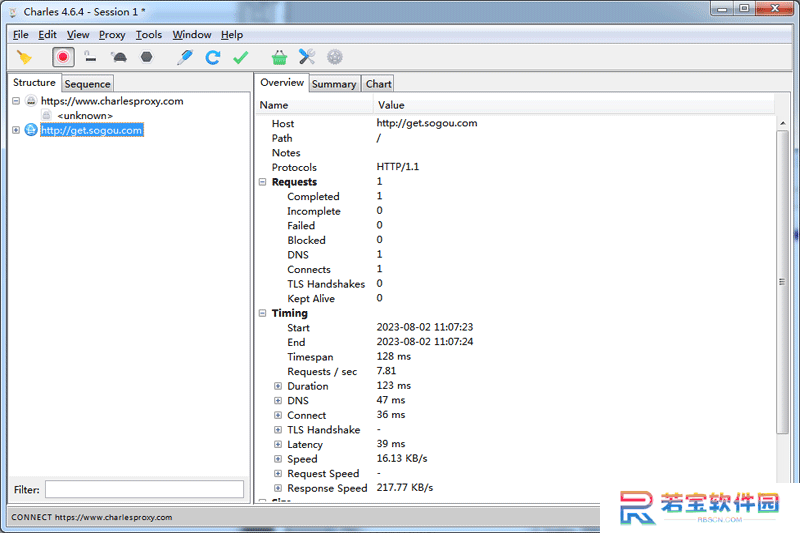
Task: Click the Incomplete row label
Action: tap(314, 211)
